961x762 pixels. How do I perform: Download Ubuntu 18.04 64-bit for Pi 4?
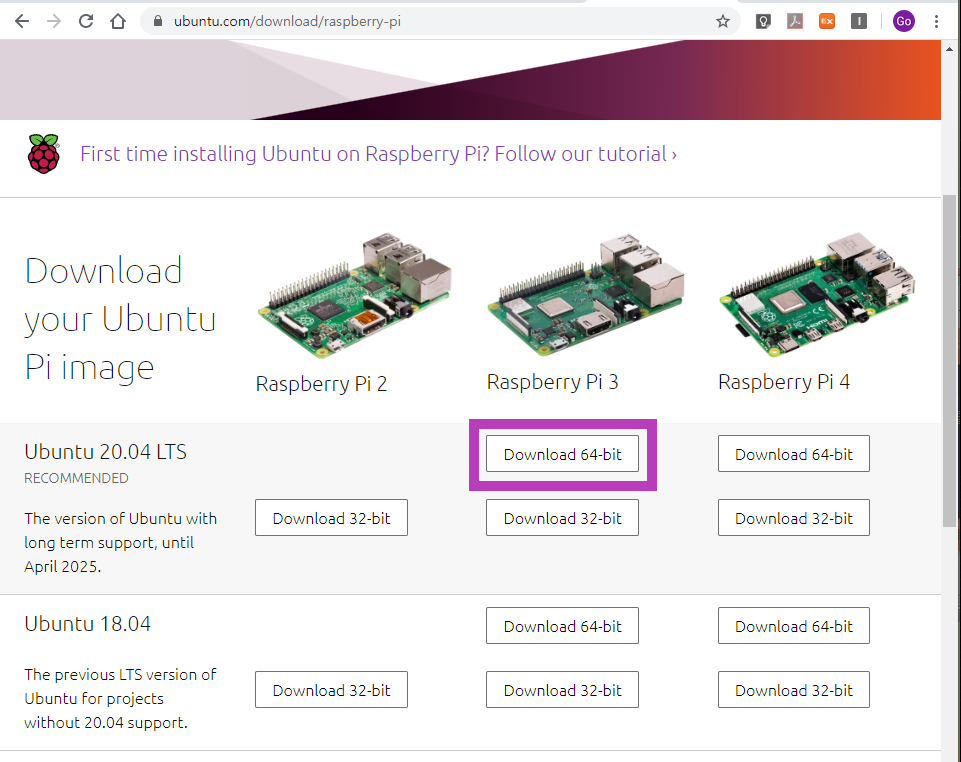coord(794,626)
